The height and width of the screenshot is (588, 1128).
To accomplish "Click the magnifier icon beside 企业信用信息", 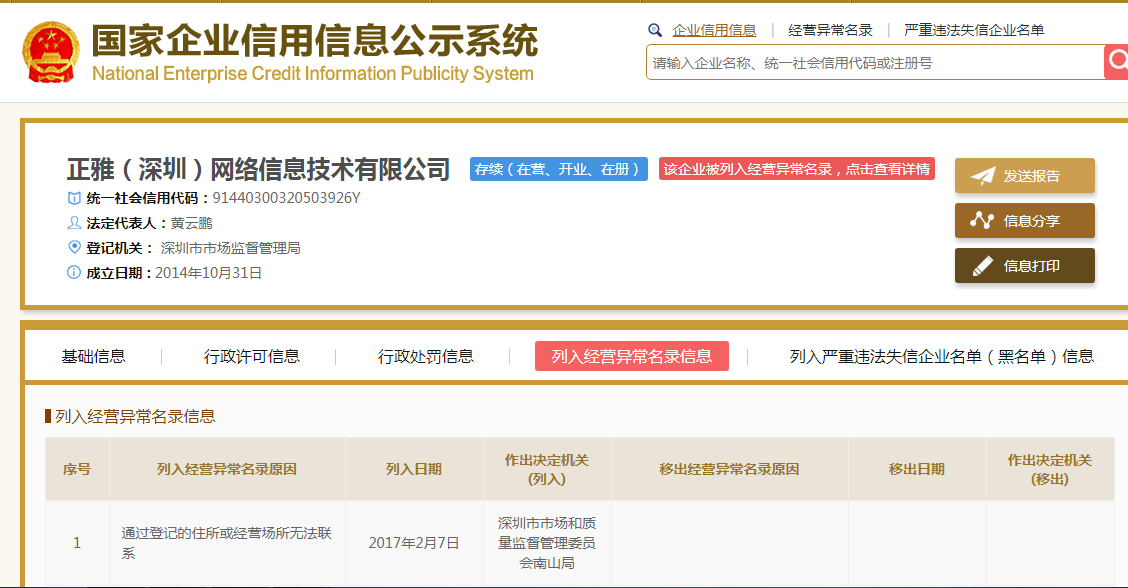I will click(x=655, y=30).
